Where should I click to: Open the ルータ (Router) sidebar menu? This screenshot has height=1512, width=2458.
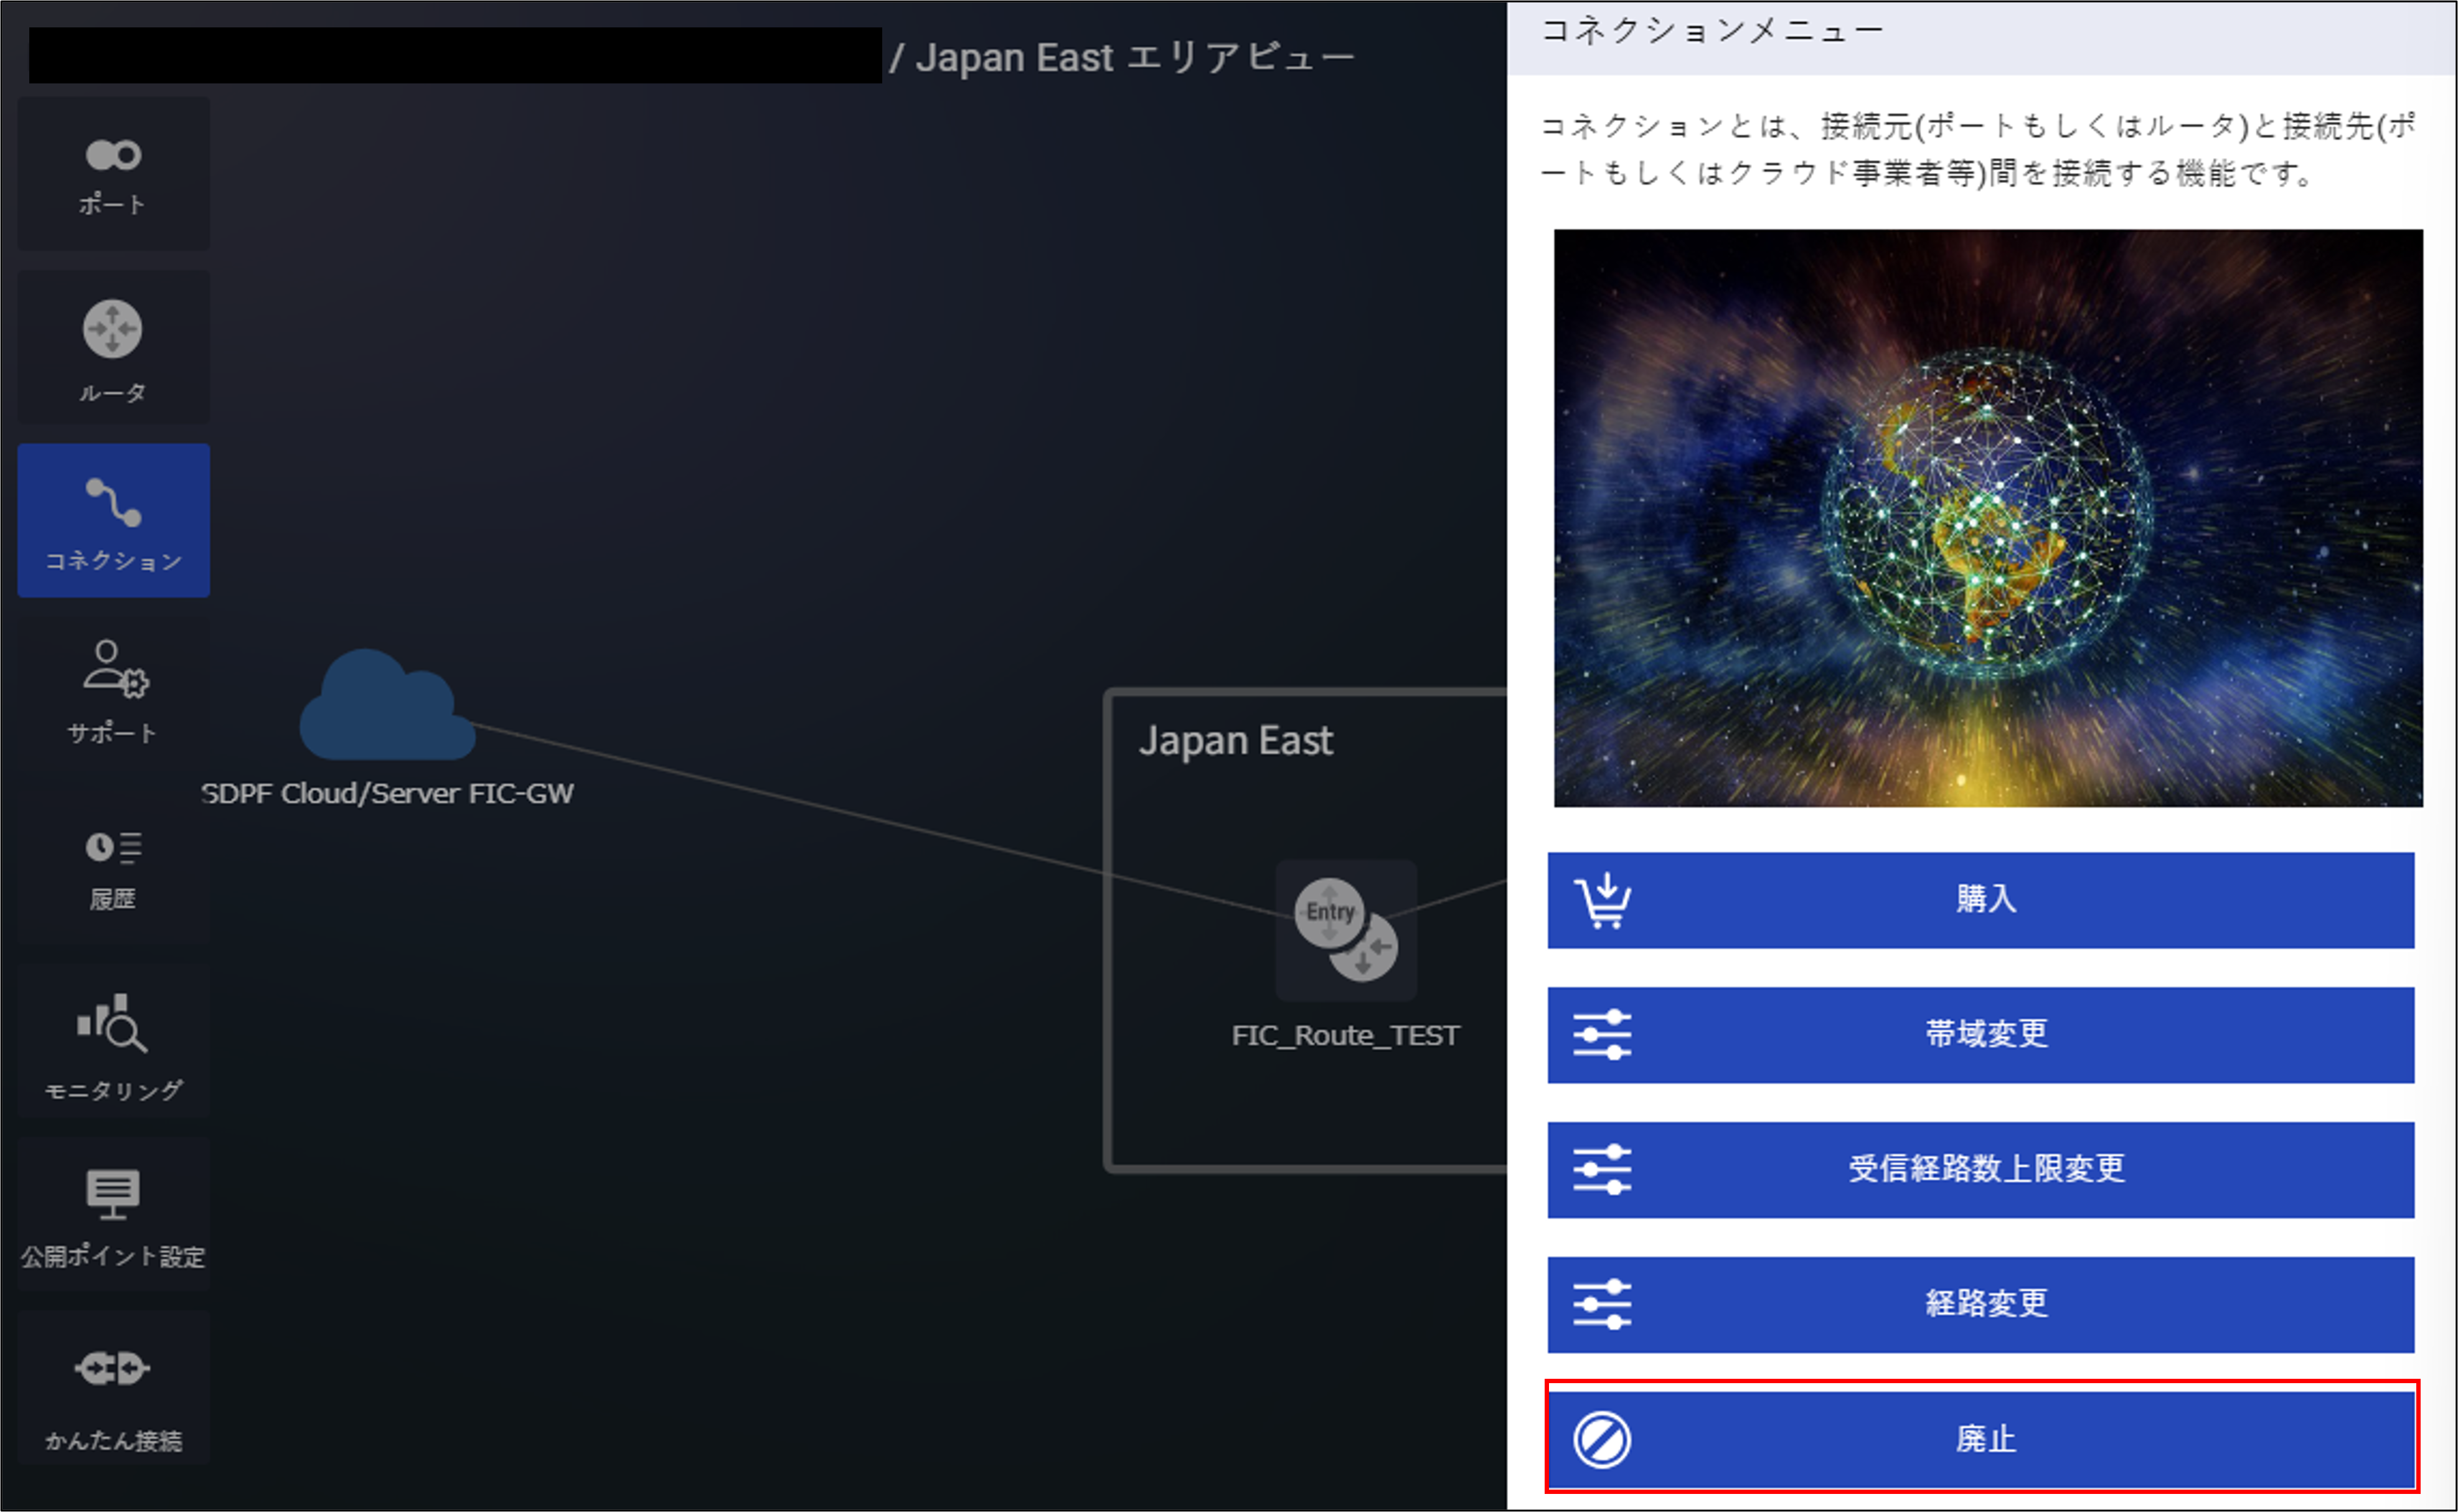click(113, 347)
